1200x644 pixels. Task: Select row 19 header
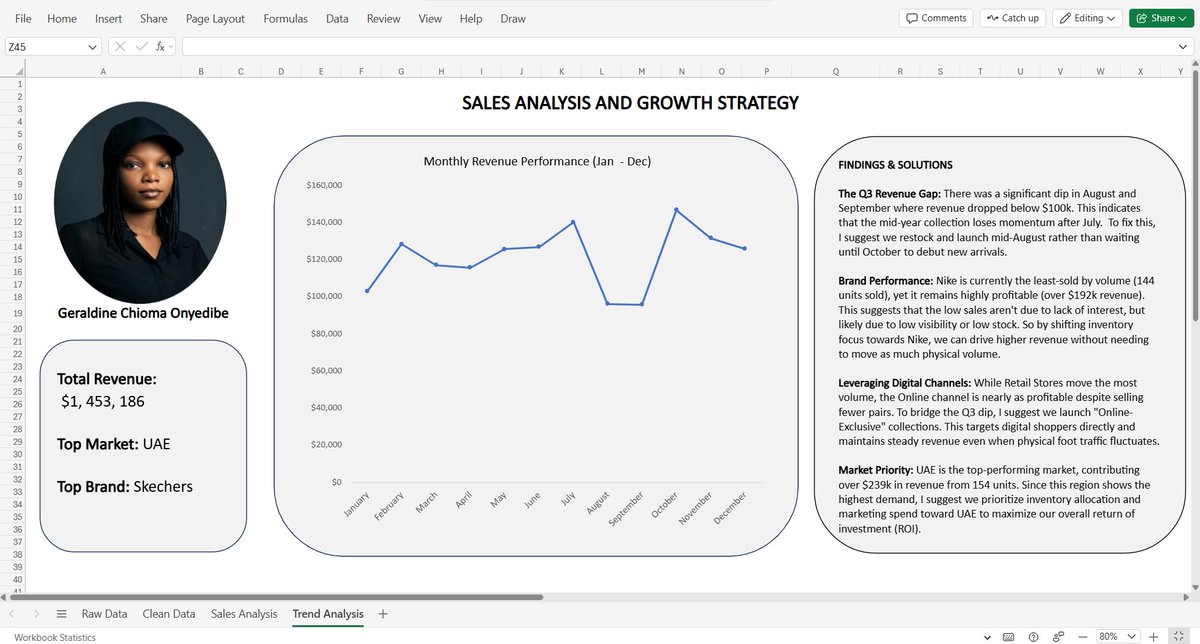[19, 313]
